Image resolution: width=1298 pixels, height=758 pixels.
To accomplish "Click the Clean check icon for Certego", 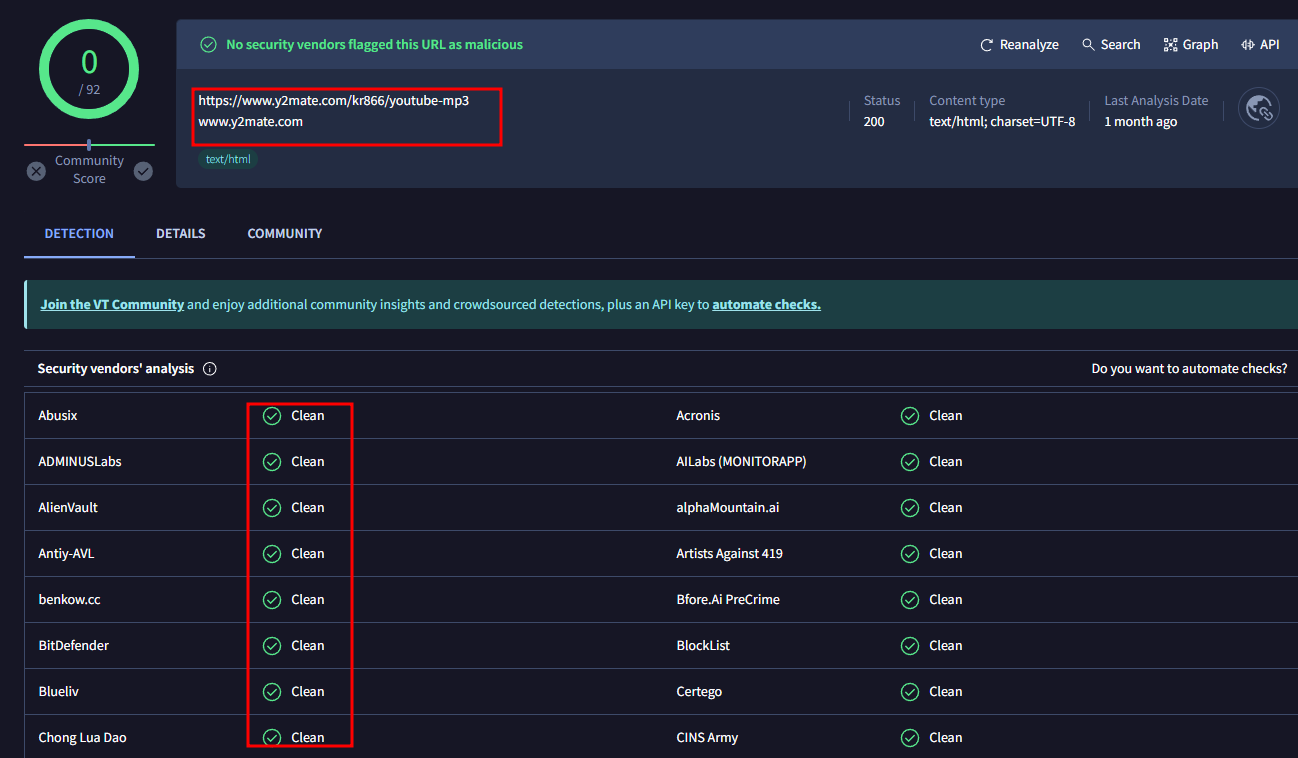I will point(910,692).
